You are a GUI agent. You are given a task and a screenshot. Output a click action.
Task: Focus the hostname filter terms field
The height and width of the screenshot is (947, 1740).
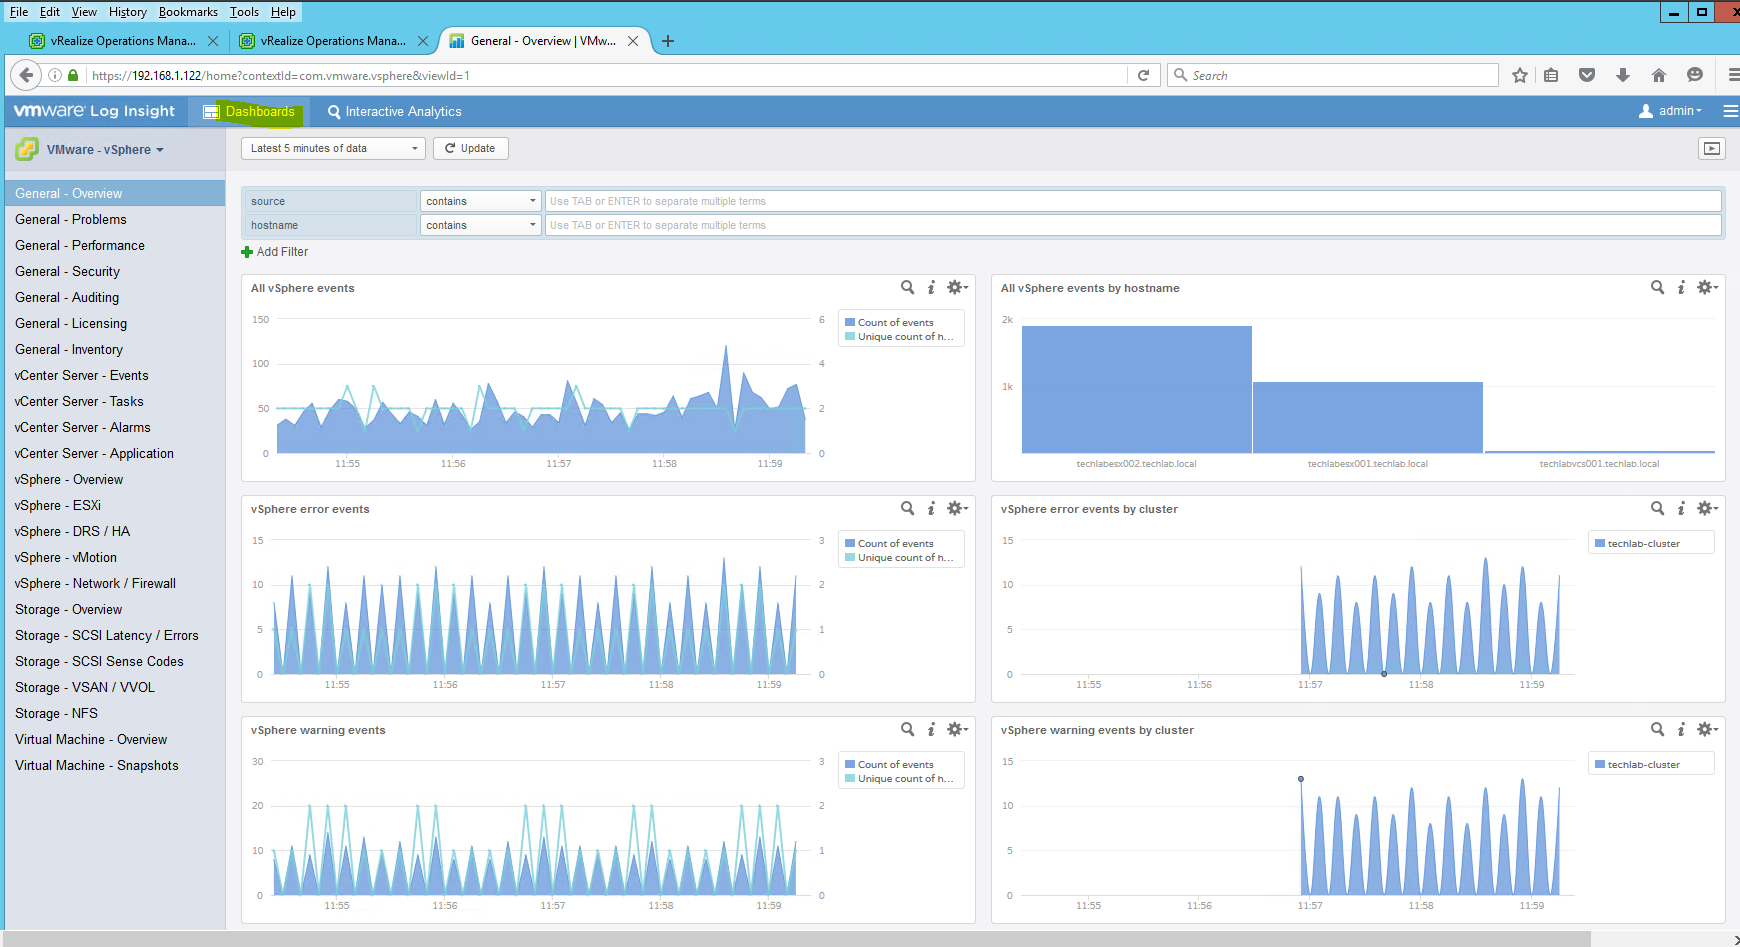1133,225
